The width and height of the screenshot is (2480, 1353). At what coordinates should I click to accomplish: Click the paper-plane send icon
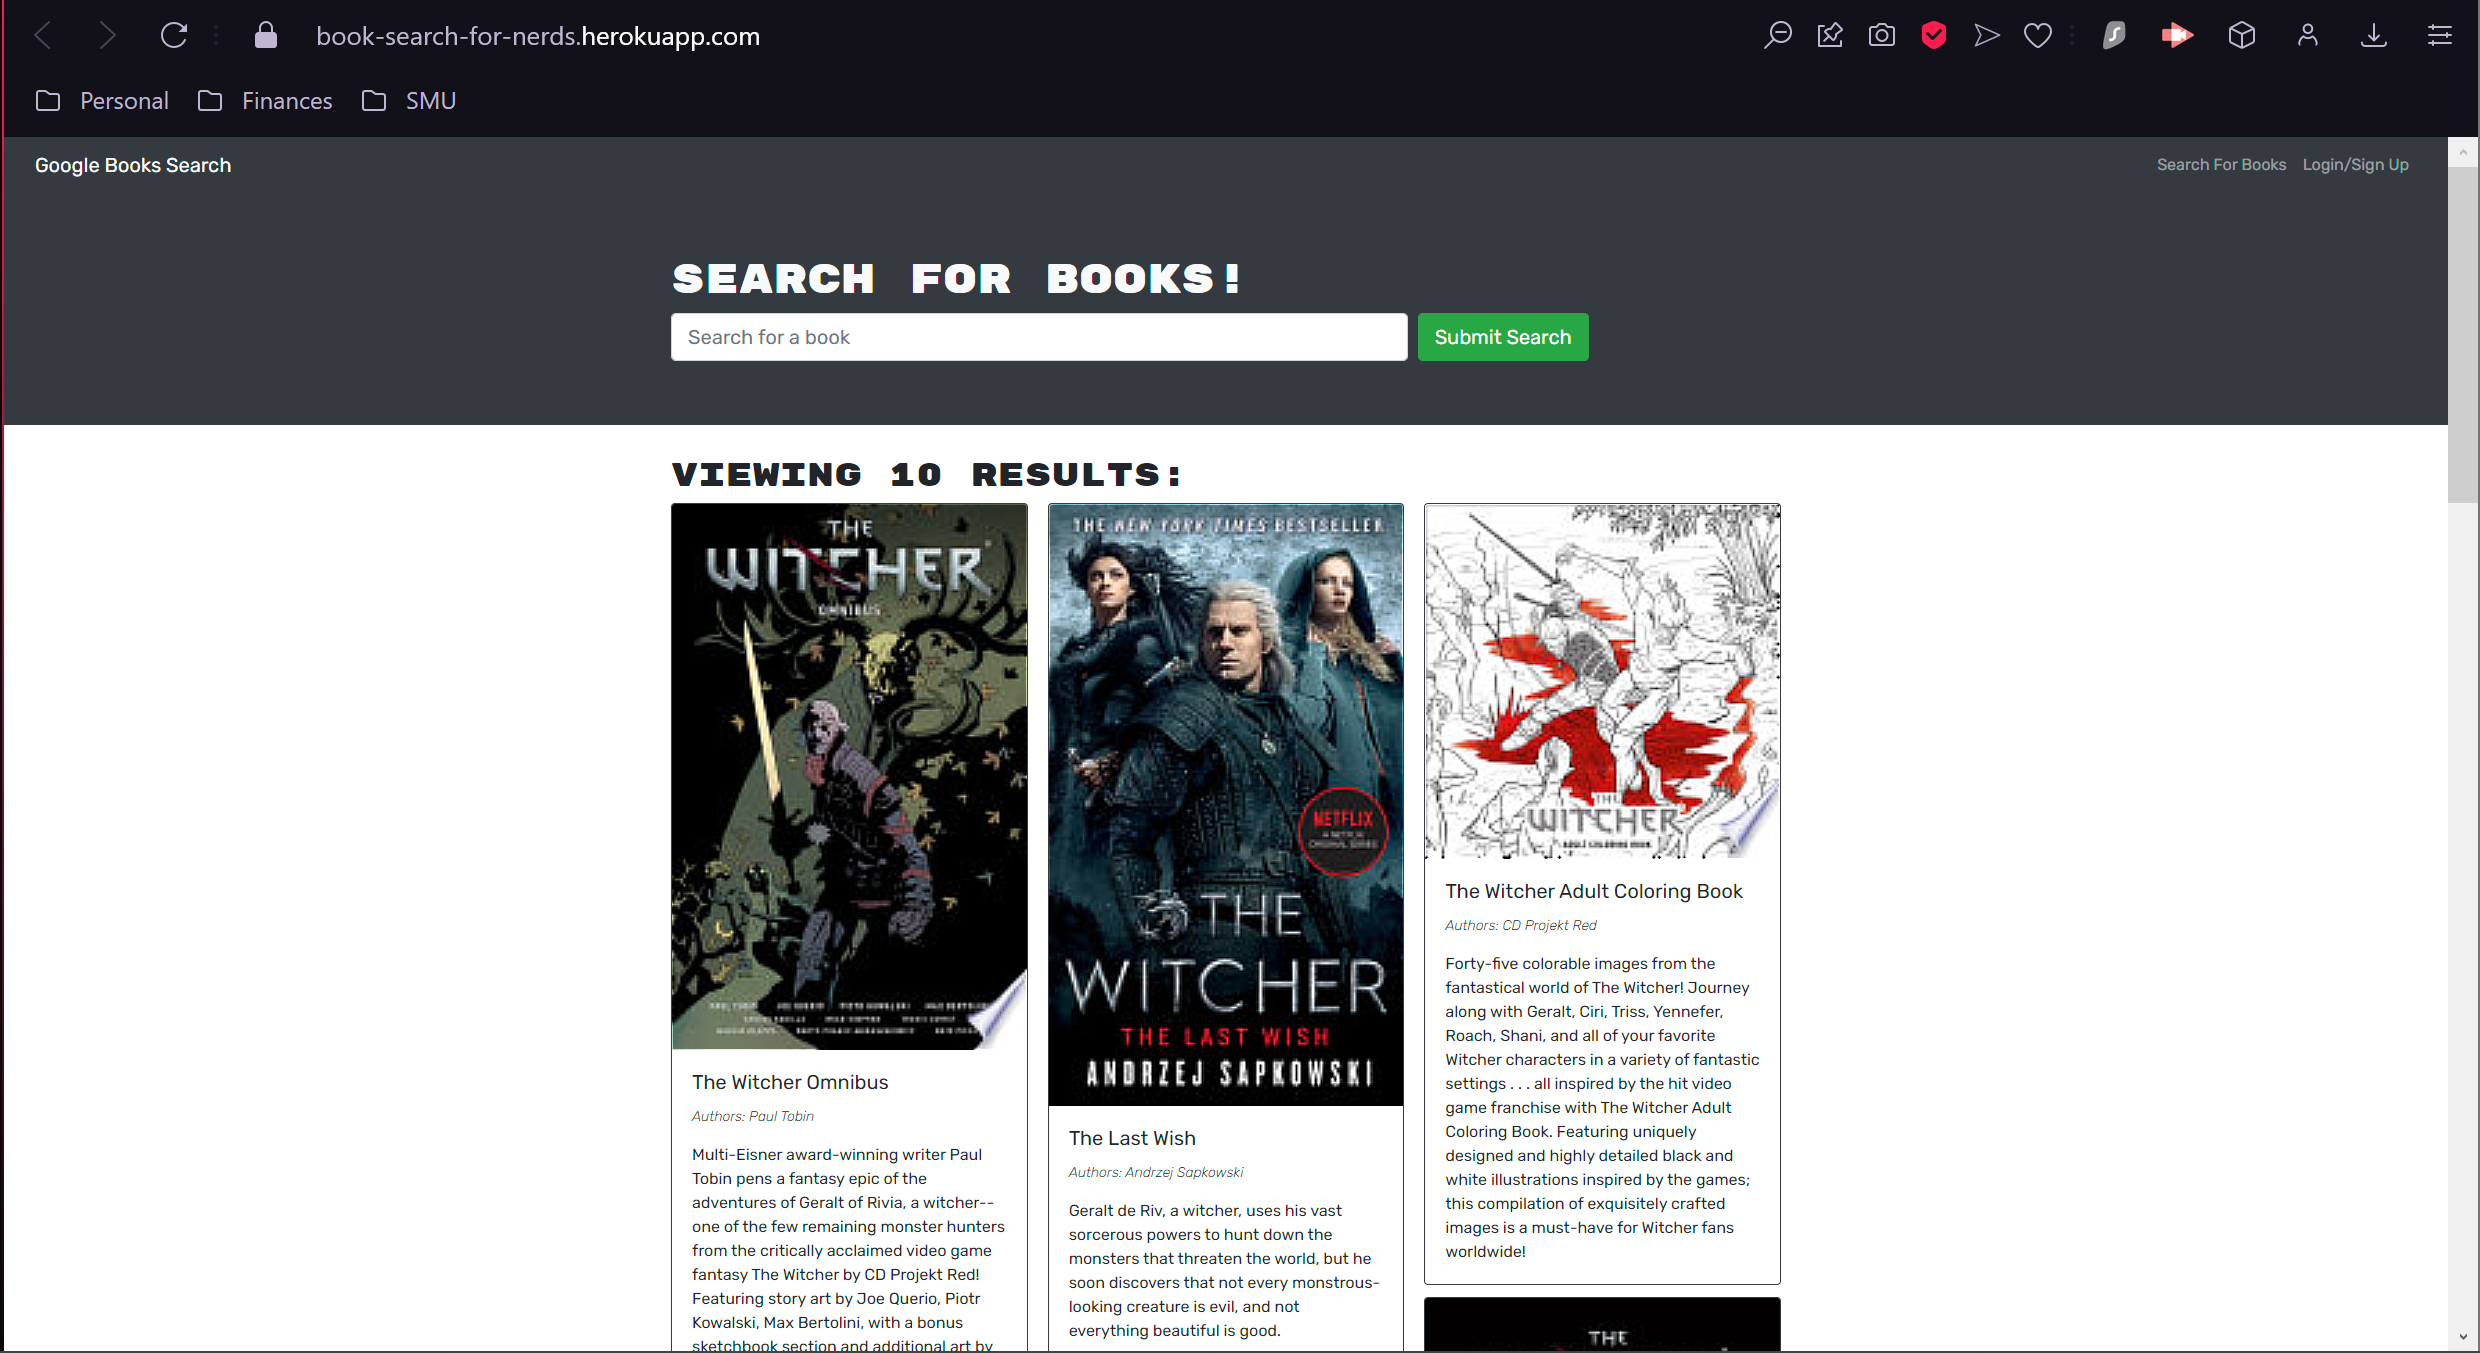click(1986, 36)
